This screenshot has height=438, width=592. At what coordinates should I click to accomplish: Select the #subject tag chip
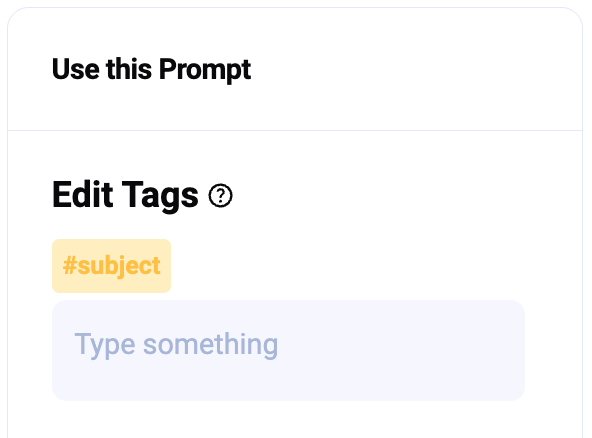tap(111, 266)
